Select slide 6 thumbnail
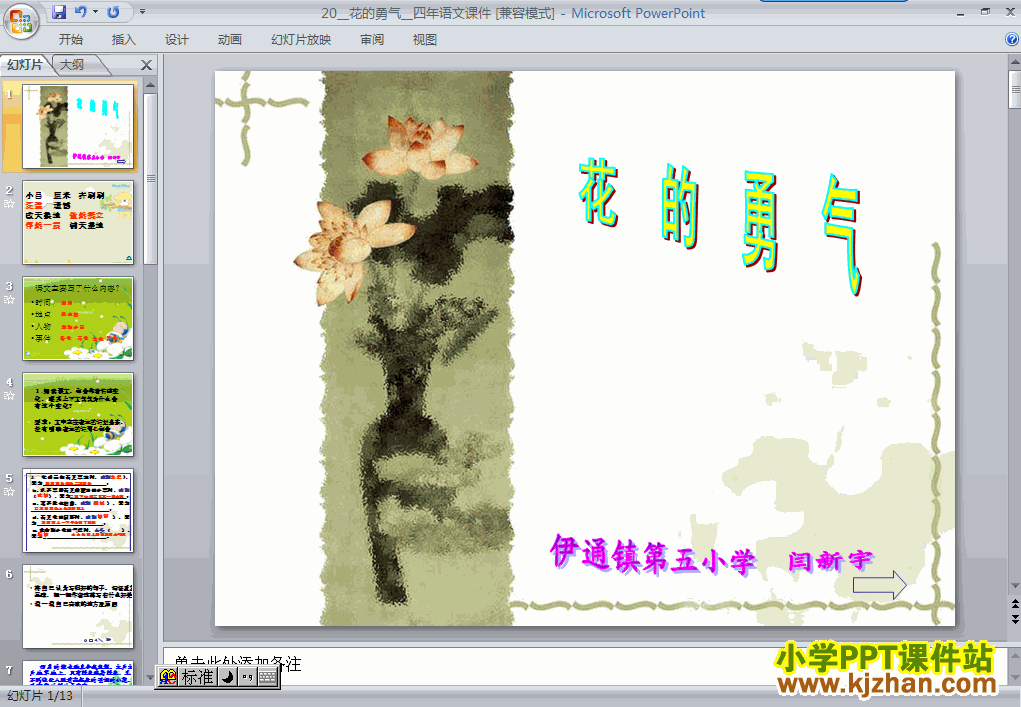 [x=78, y=606]
